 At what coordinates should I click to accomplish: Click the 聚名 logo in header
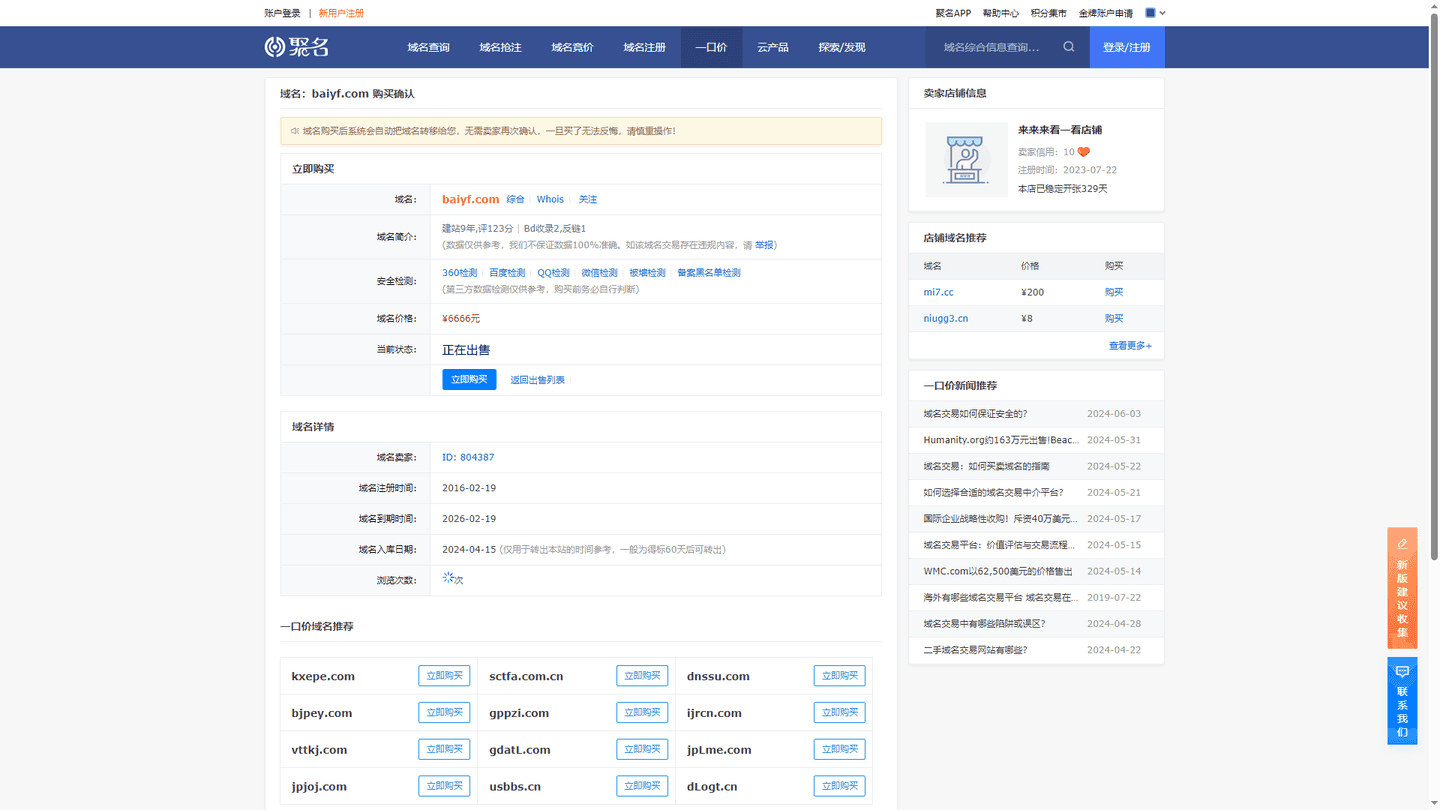pyautogui.click(x=297, y=47)
